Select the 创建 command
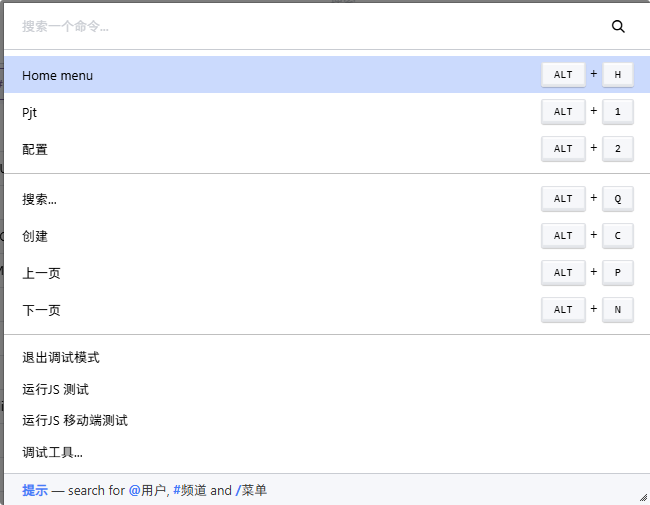This screenshot has width=650, height=505. 327,236
